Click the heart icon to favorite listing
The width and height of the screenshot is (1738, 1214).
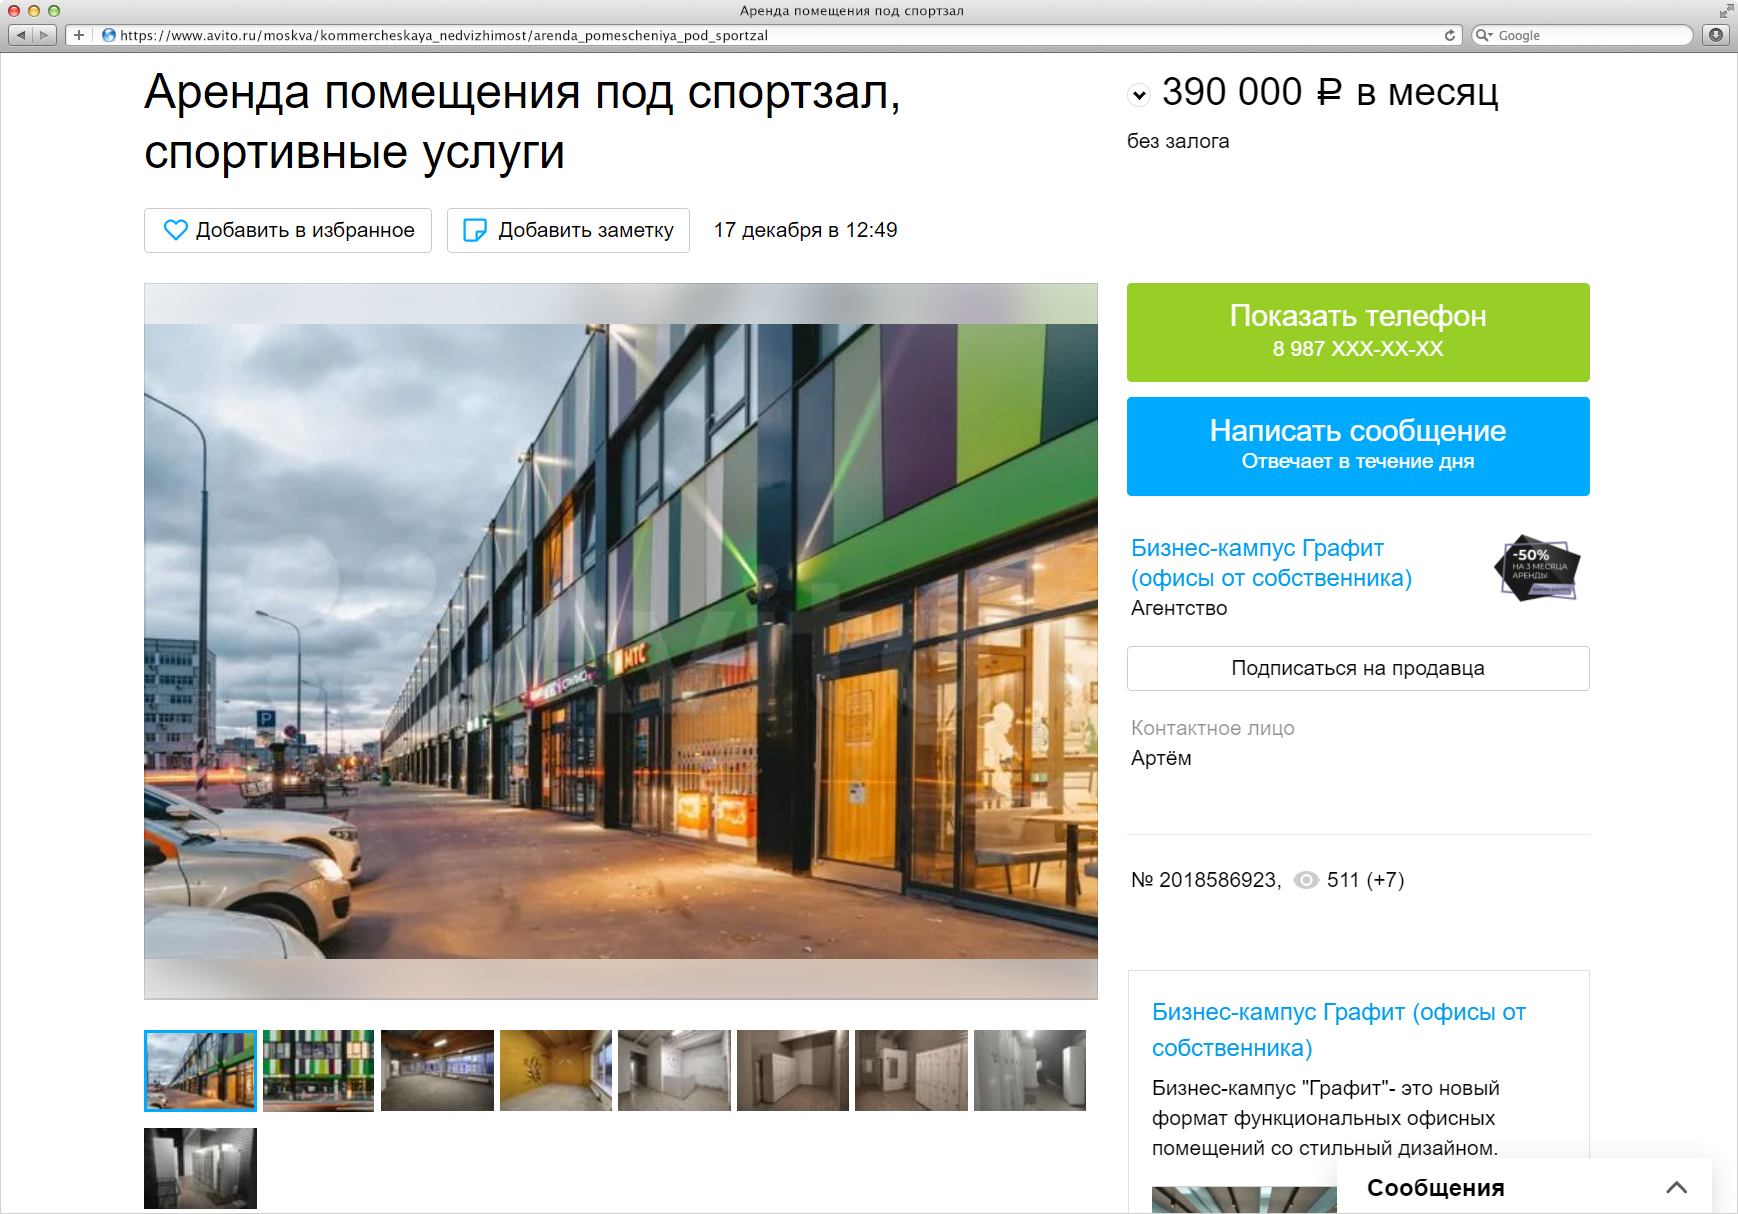(176, 230)
